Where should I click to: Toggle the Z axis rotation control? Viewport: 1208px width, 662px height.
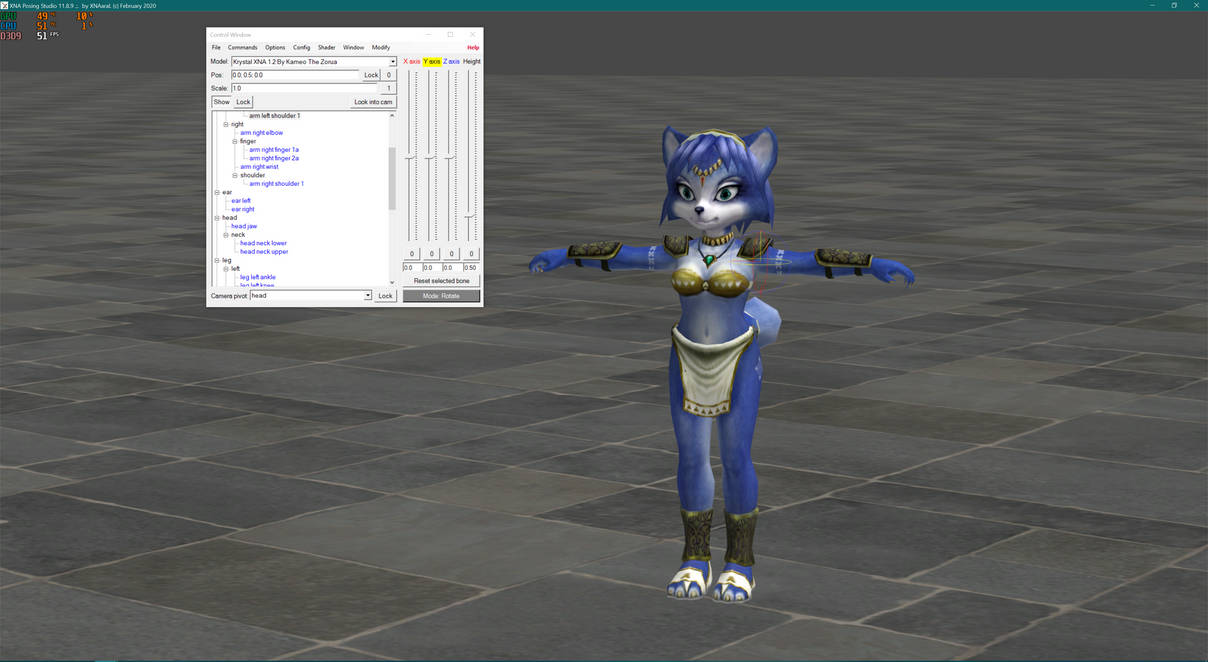point(451,61)
